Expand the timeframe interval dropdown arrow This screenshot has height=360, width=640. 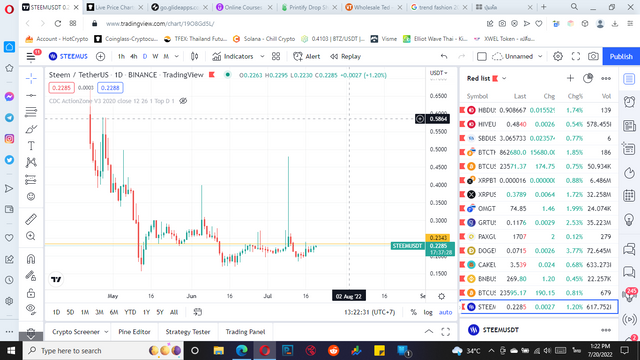[177, 56]
